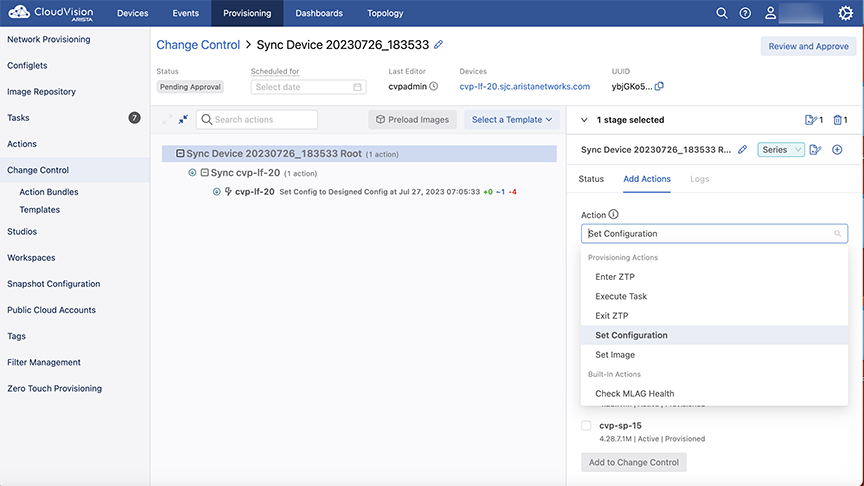Select Set Image from action list
This screenshot has width=864, height=486.
pyautogui.click(x=714, y=355)
